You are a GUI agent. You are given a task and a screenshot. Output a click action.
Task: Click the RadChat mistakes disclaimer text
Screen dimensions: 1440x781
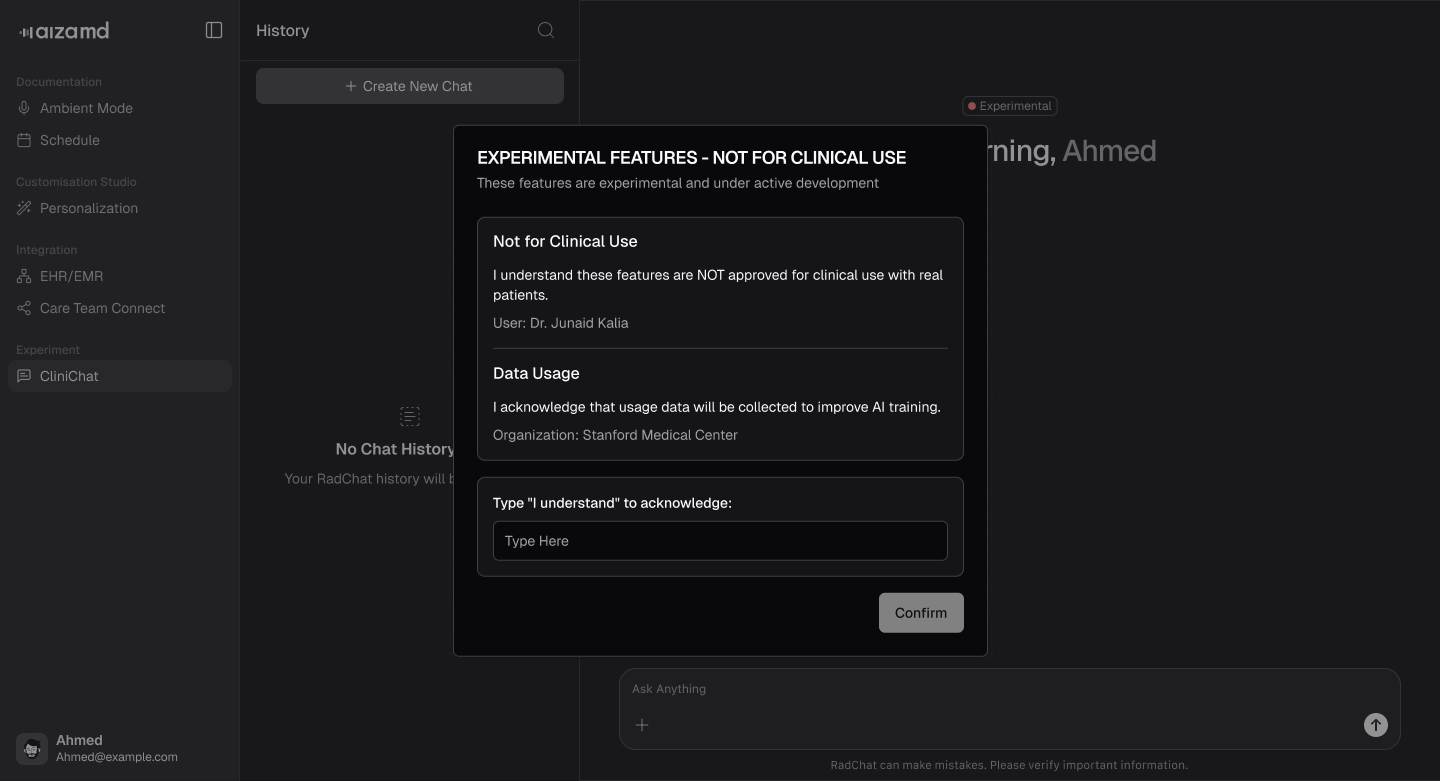click(1009, 765)
